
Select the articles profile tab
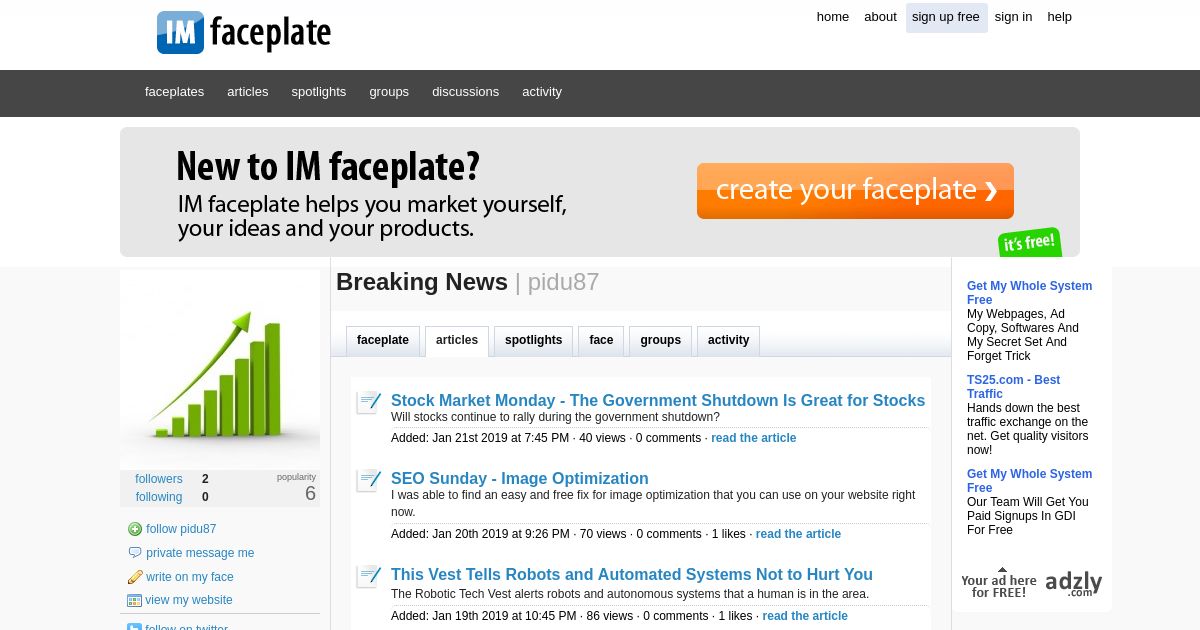457,341
